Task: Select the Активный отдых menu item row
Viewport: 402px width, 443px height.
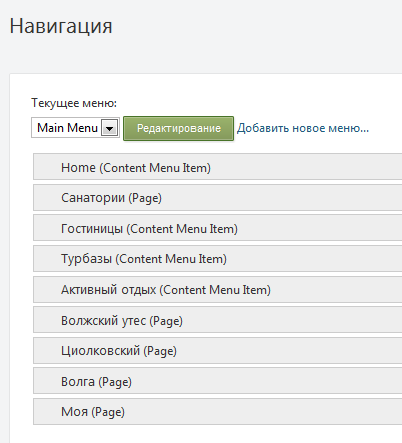Action: (217, 289)
